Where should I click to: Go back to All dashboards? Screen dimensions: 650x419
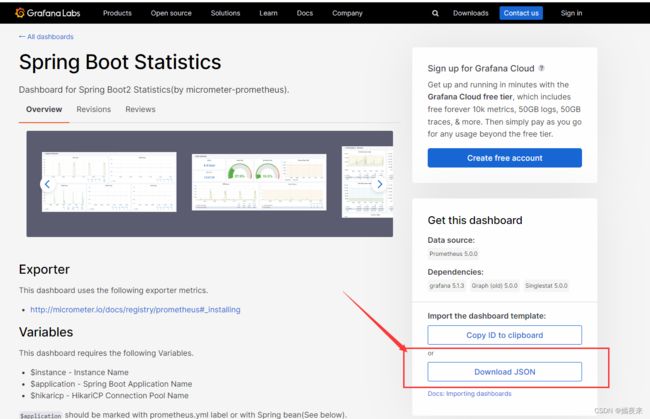46,36
